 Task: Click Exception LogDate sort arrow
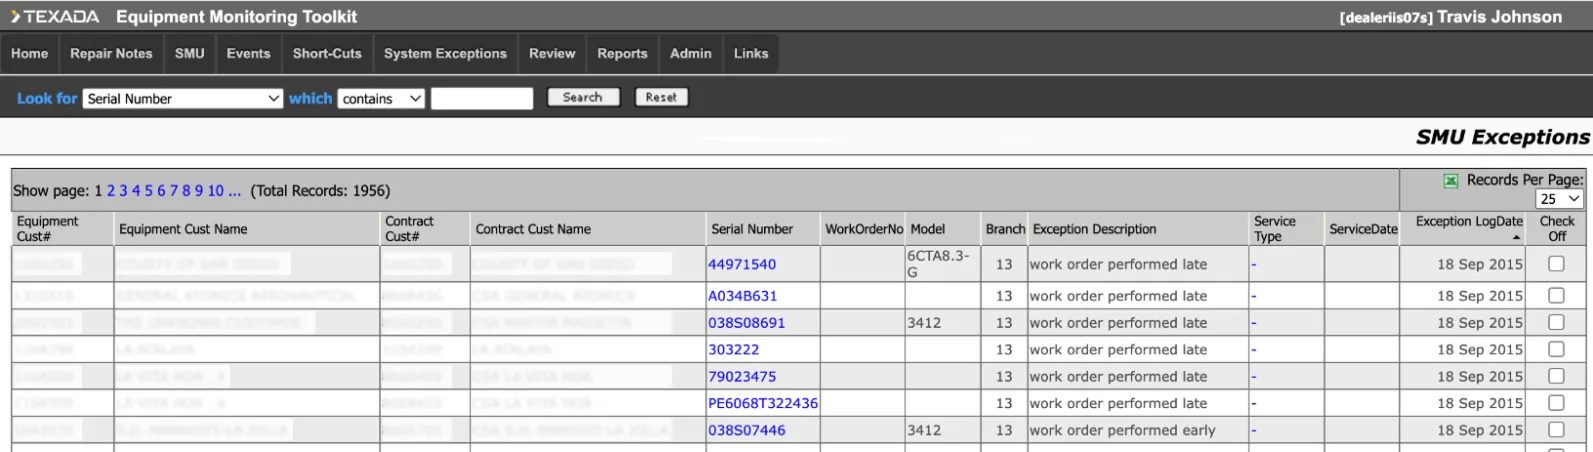point(1517,237)
